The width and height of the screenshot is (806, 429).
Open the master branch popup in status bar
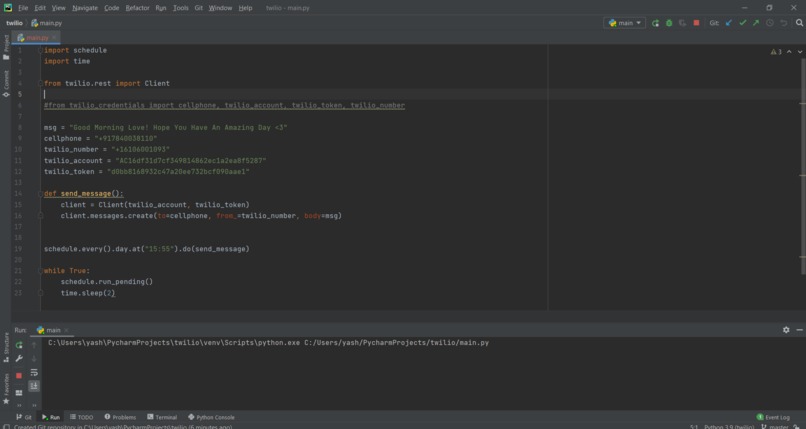point(775,426)
